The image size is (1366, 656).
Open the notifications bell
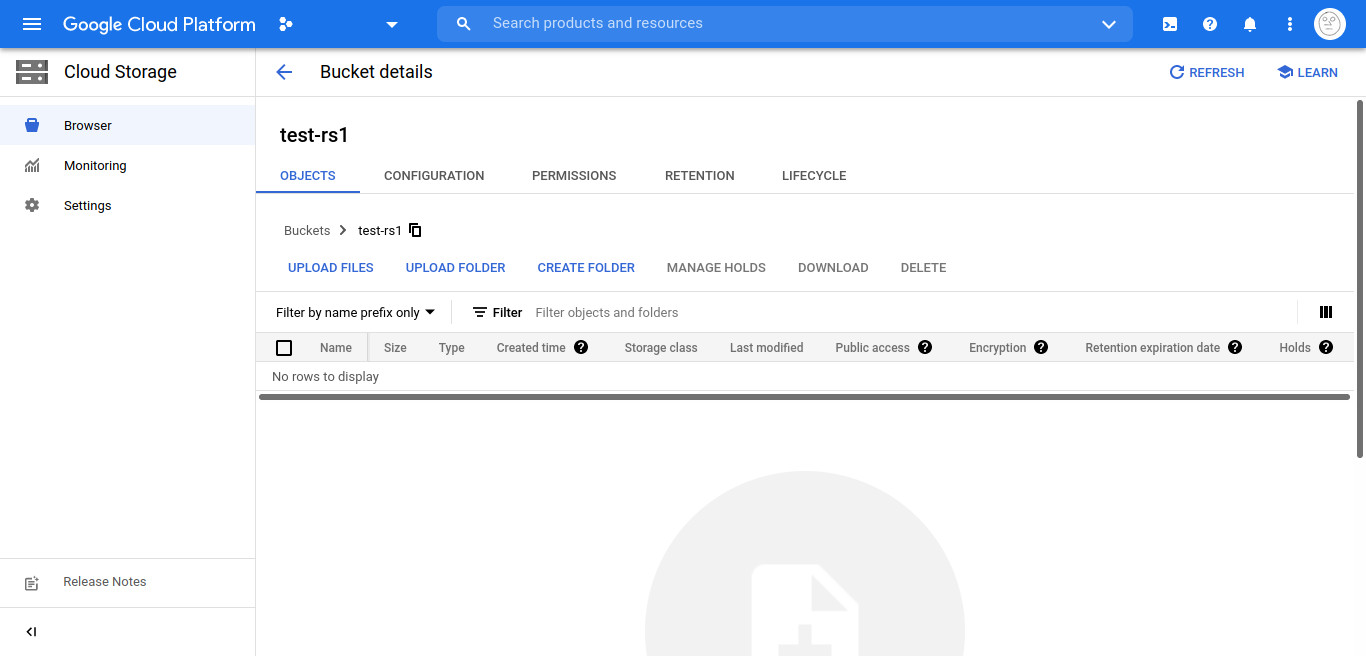tap(1250, 24)
